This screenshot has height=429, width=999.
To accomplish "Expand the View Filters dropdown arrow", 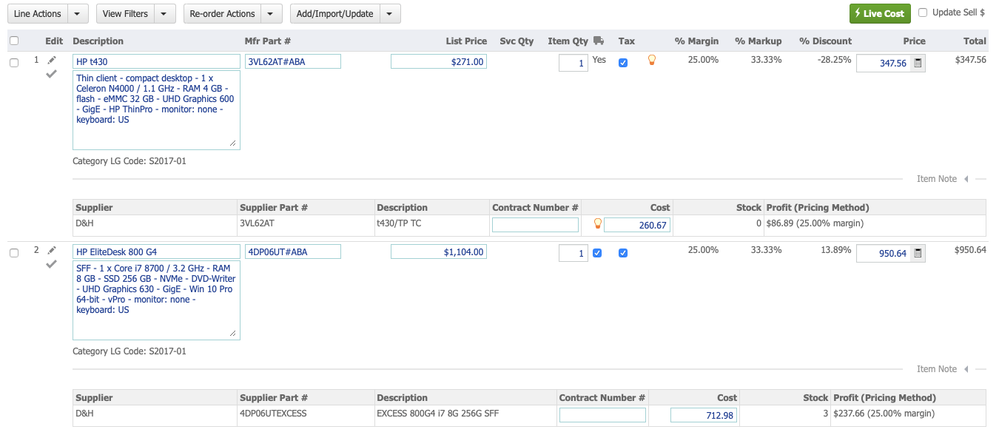I will pyautogui.click(x=165, y=14).
